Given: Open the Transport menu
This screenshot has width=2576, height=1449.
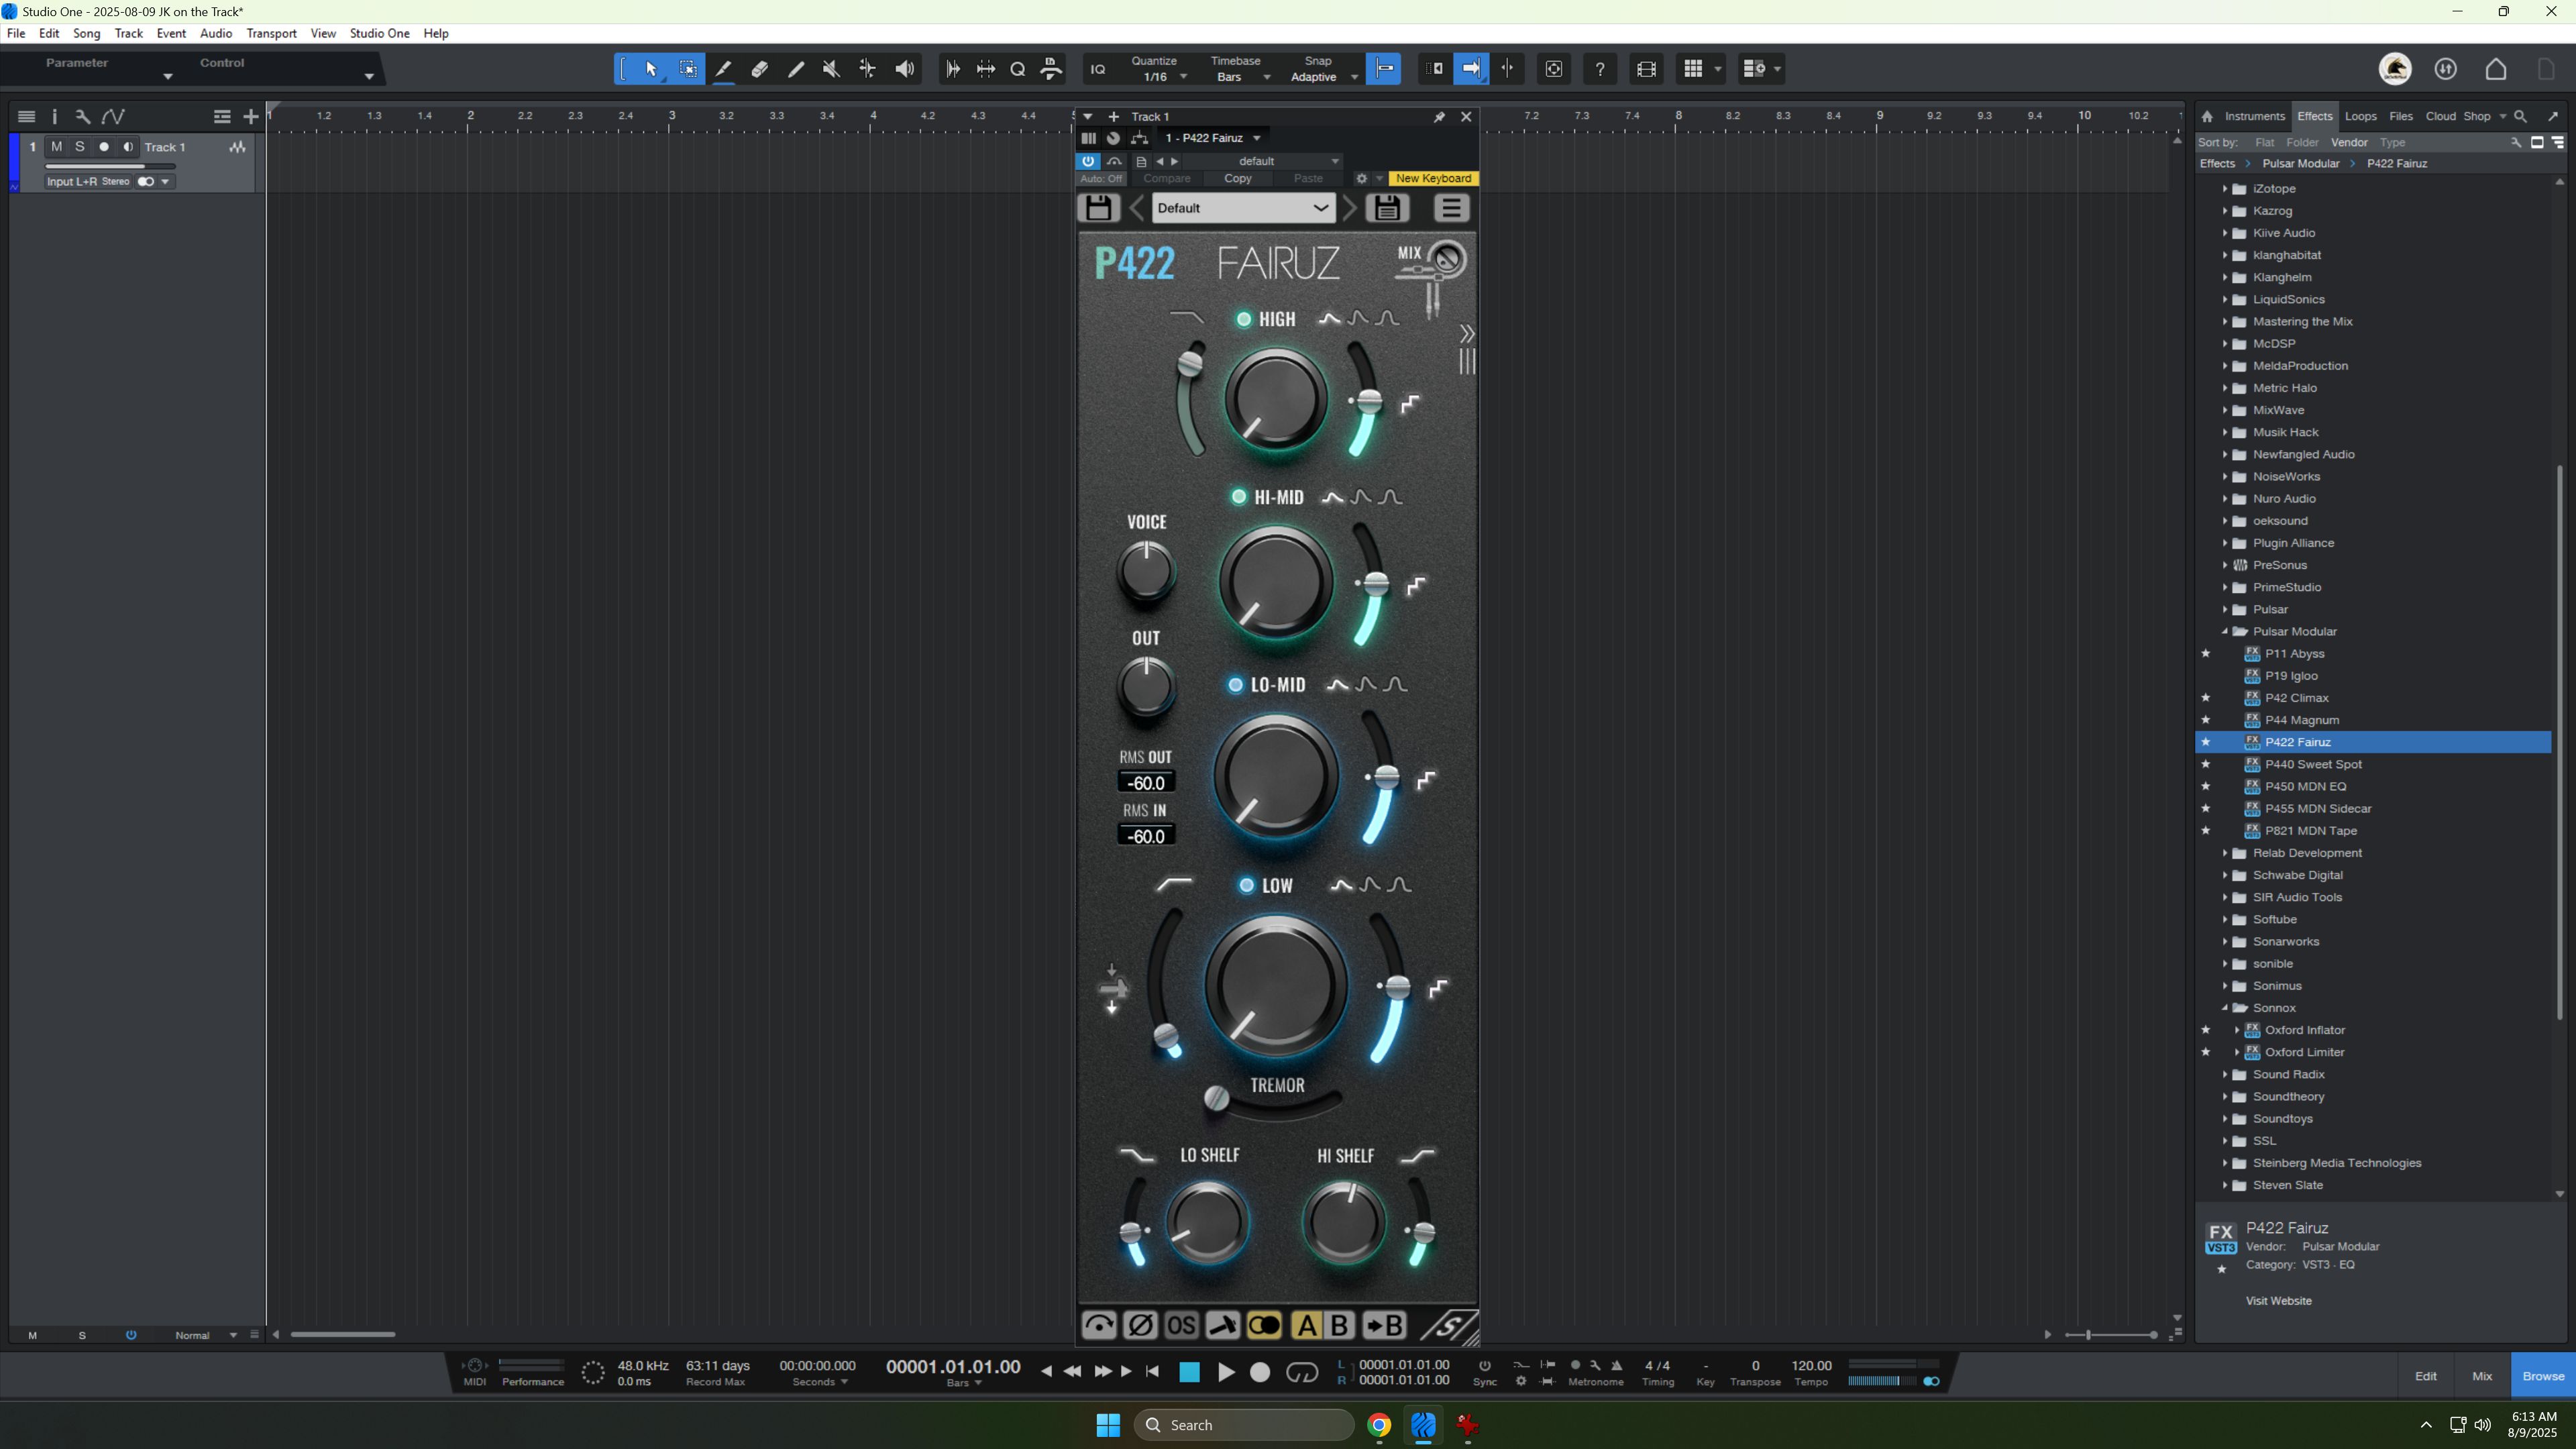Looking at the screenshot, I should point(271,33).
